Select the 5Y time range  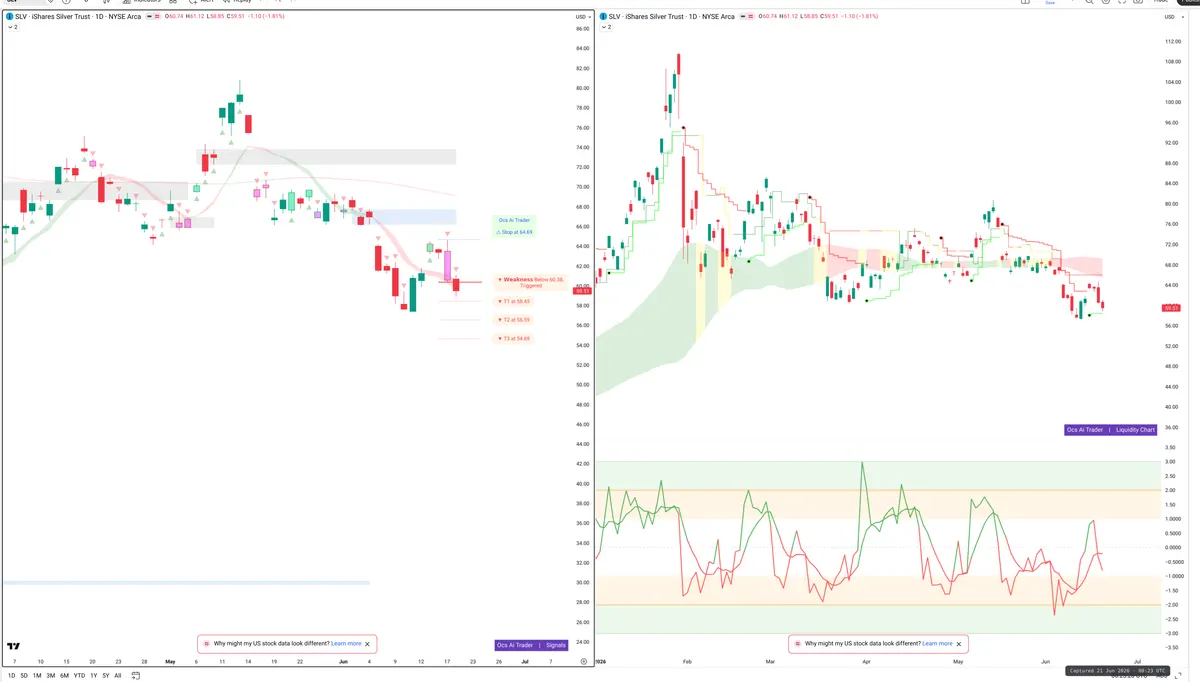click(x=106, y=676)
